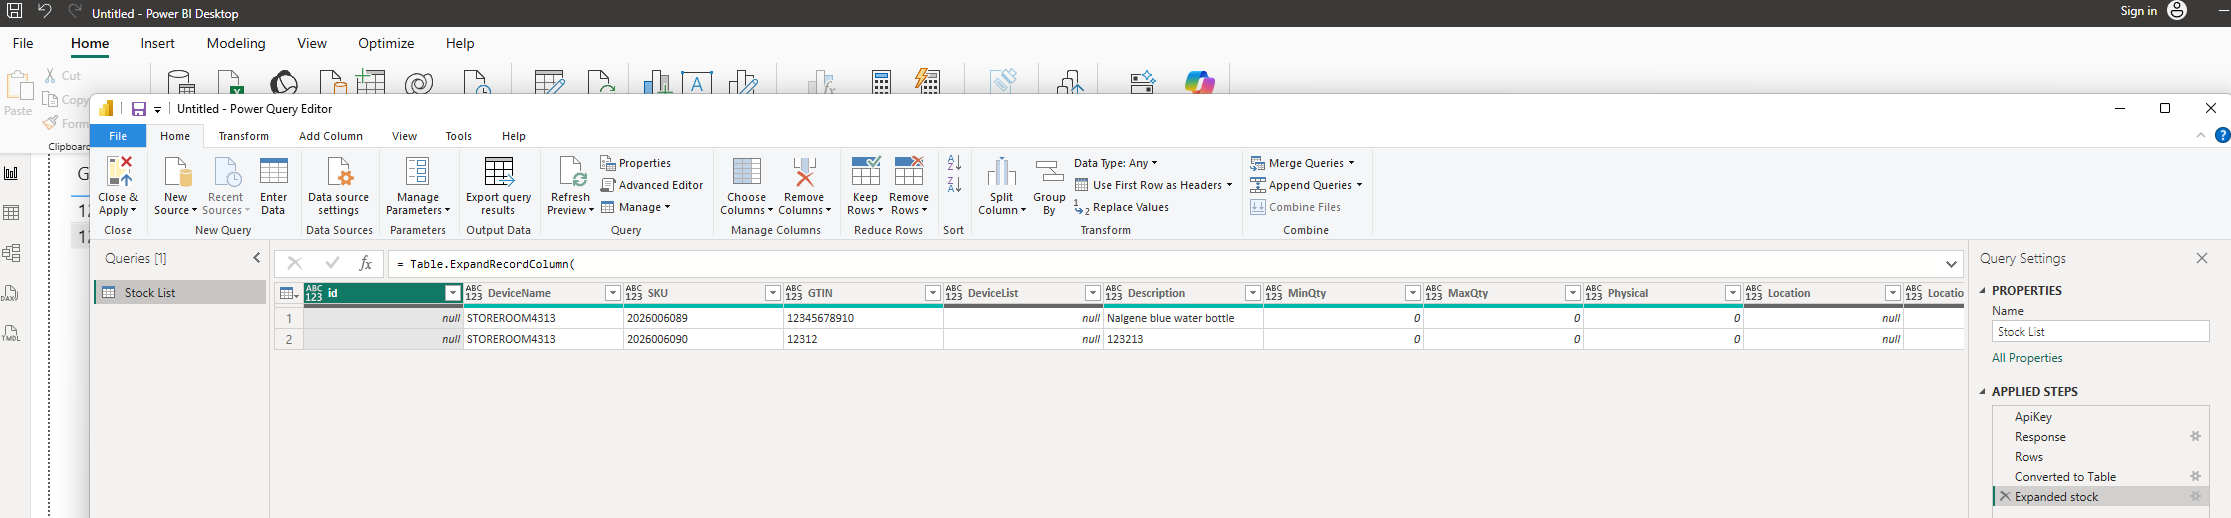Open Modeling tab in Power BI Desktop
Image resolution: width=2231 pixels, height=518 pixels.
pyautogui.click(x=236, y=43)
